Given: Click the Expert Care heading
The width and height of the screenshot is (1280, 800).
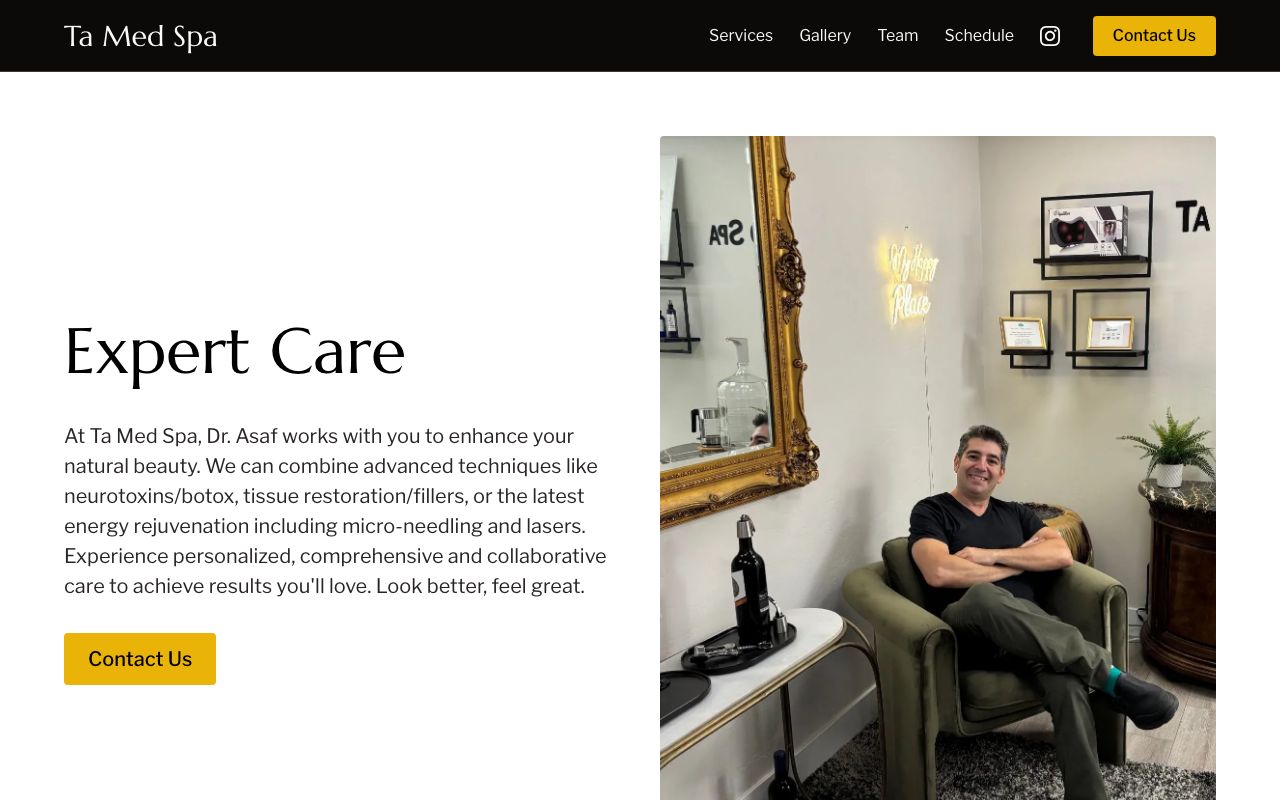Looking at the screenshot, I should [235, 352].
